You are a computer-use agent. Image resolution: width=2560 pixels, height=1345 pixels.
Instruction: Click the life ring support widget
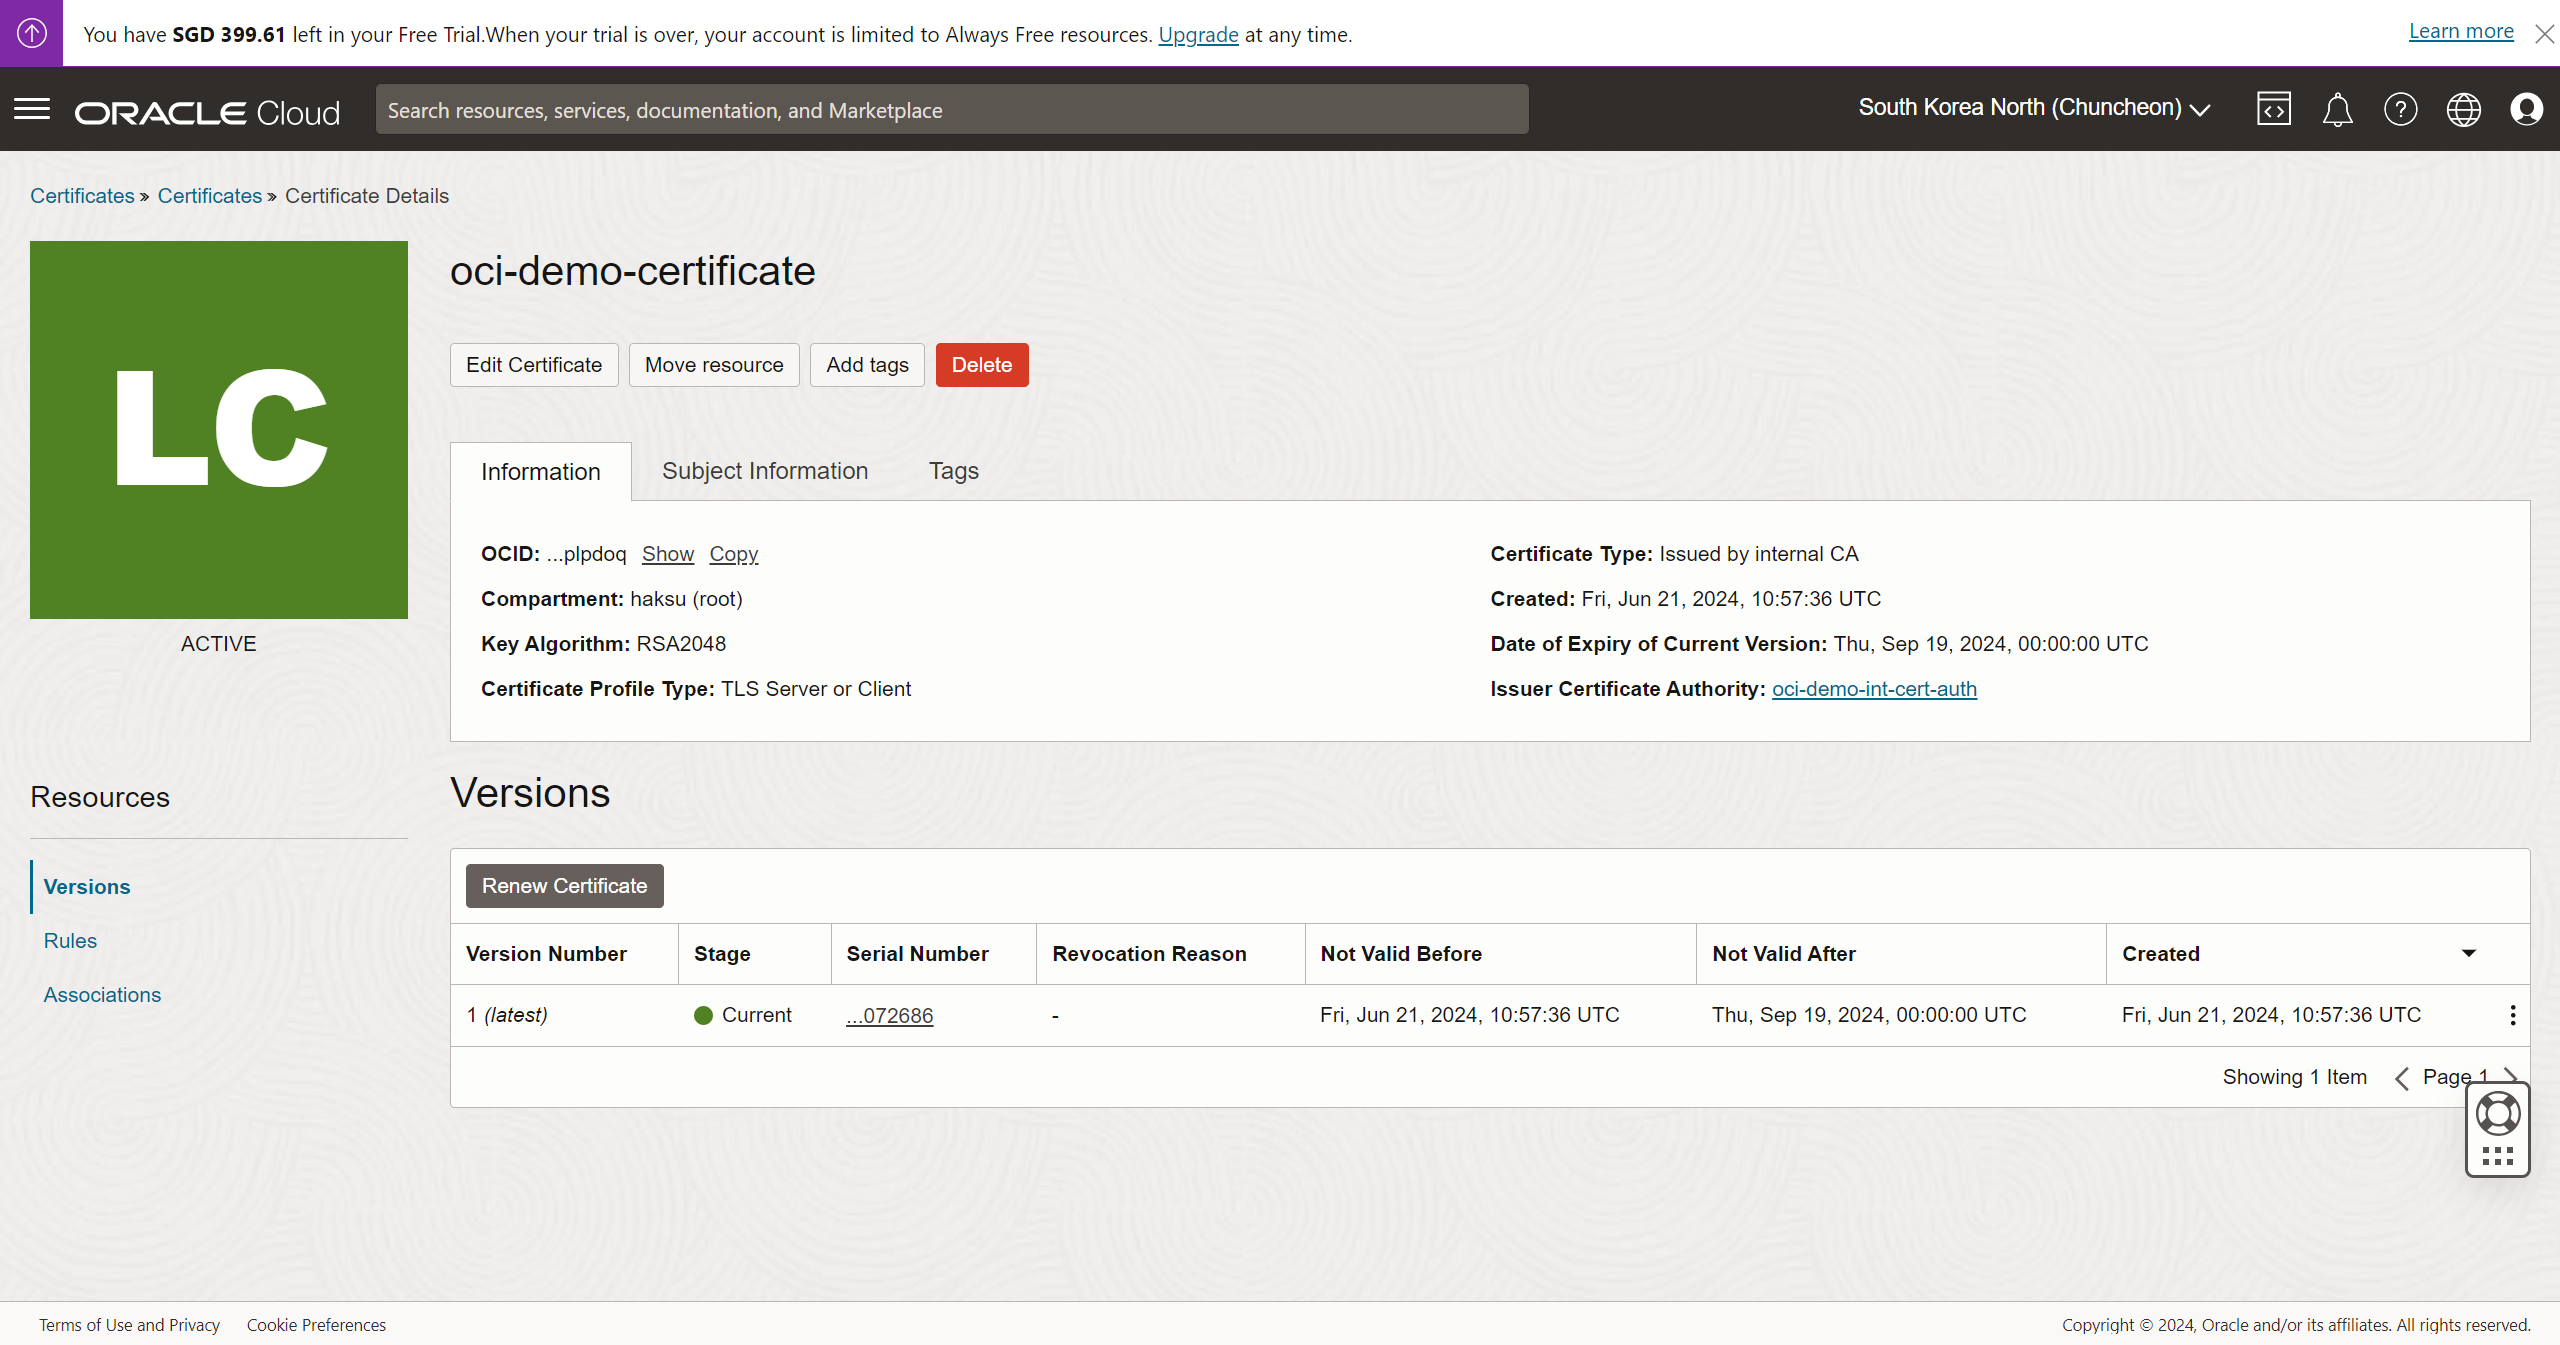tap(2497, 1114)
